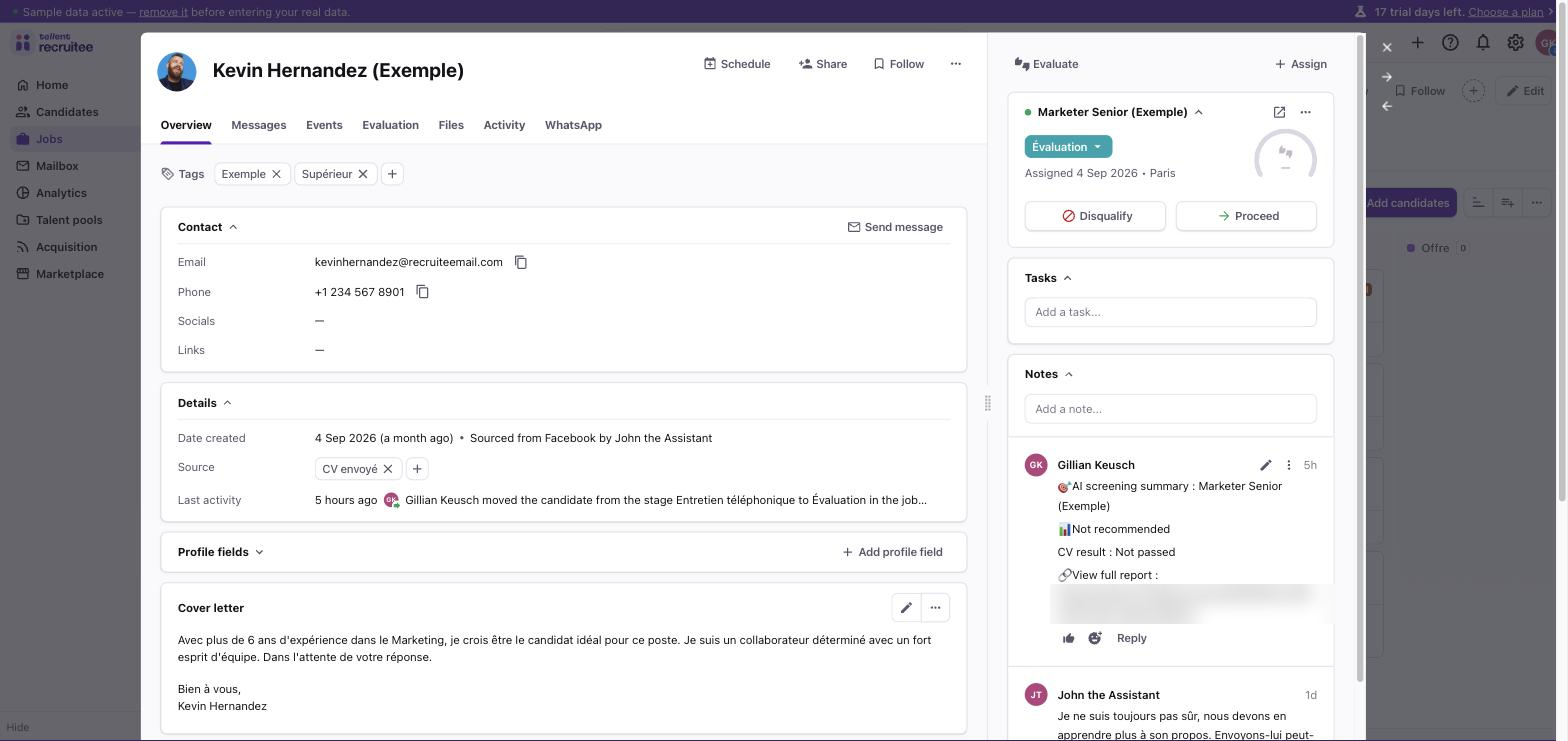
Task: Like Gillian Keusch's note with thumbs up
Action: [x=1069, y=638]
